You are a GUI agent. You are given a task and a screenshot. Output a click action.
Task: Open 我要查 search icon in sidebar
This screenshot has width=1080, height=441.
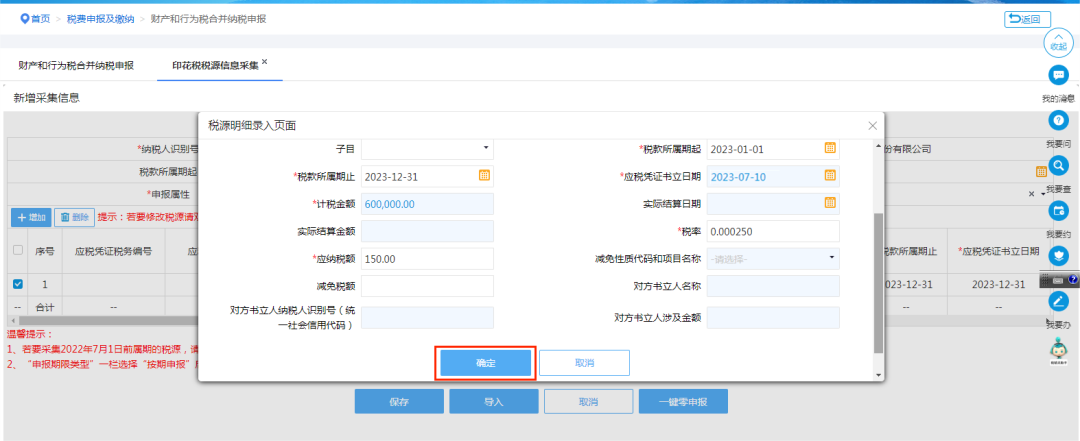point(1058,165)
